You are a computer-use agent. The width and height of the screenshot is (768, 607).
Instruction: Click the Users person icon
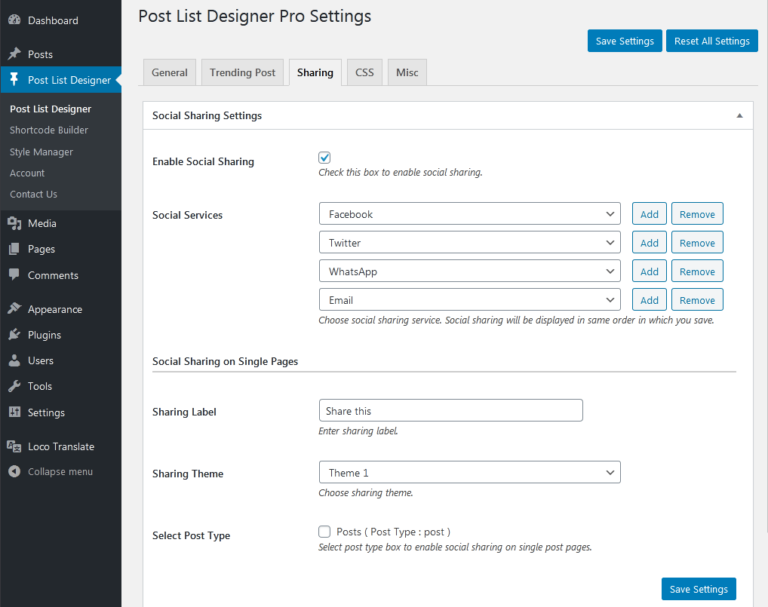pyautogui.click(x=14, y=361)
